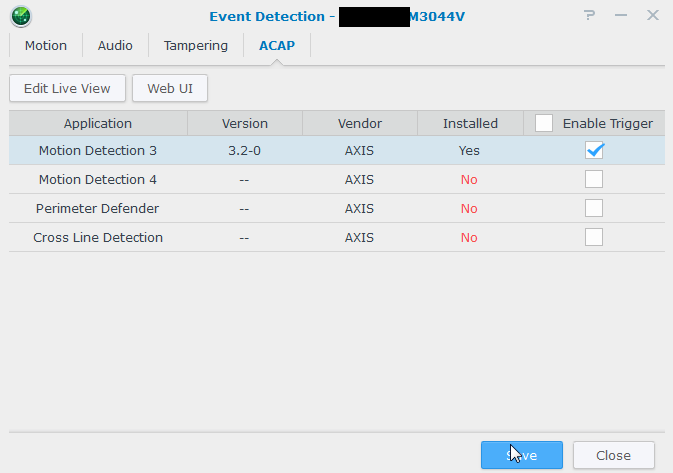Minimize the Event Detection window
Viewport: 673px width, 473px height.
(621, 15)
